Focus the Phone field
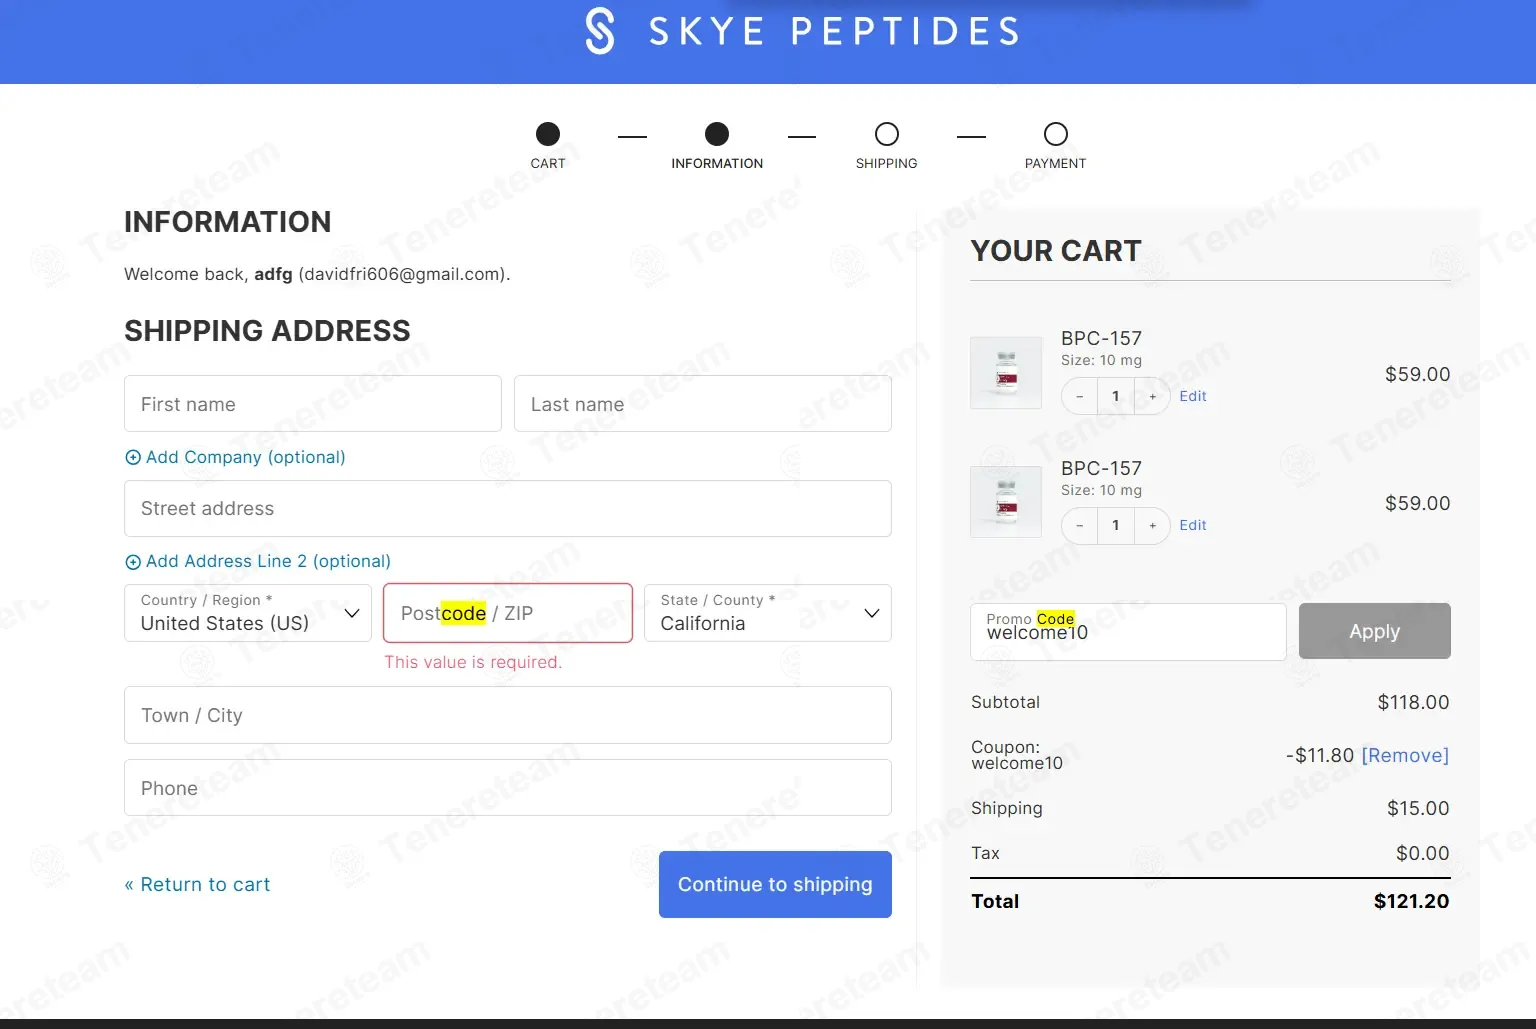Image resolution: width=1536 pixels, height=1029 pixels. pyautogui.click(x=508, y=788)
